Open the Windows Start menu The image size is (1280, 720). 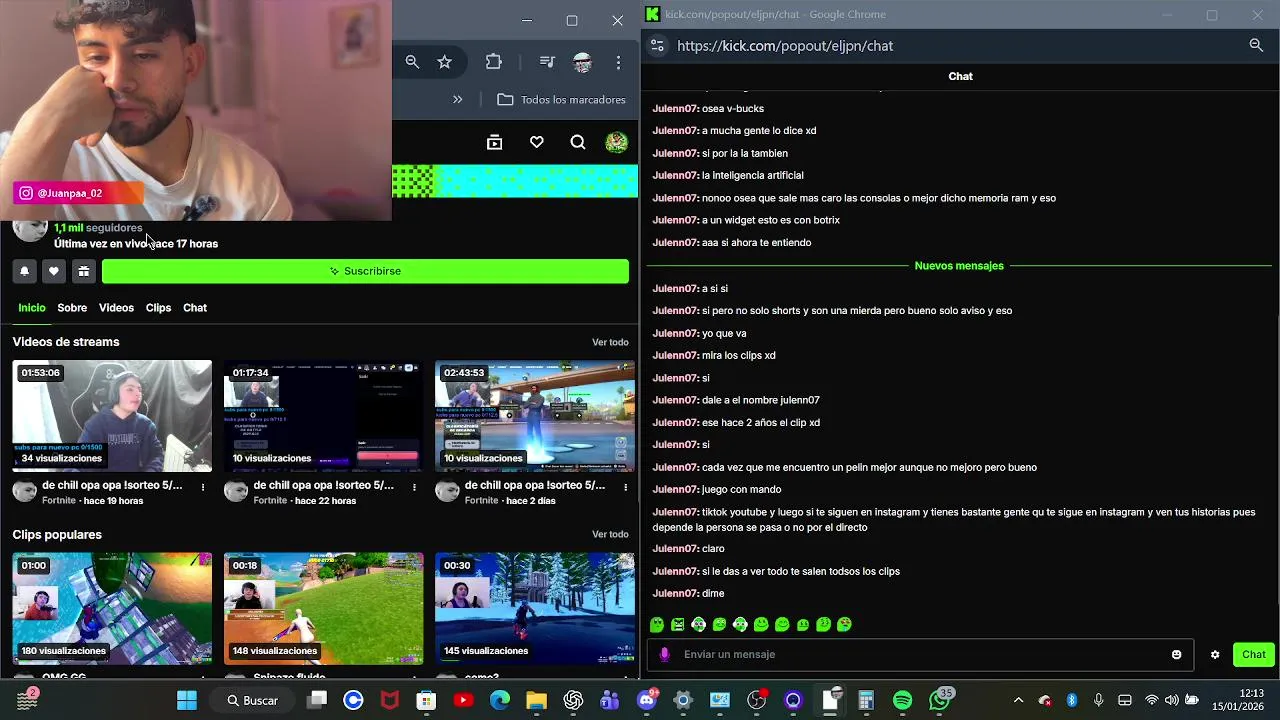coord(187,700)
